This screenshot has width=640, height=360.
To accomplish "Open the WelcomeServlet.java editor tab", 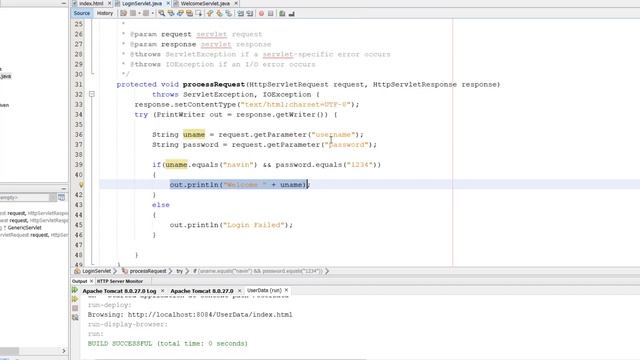I will click(x=205, y=3).
